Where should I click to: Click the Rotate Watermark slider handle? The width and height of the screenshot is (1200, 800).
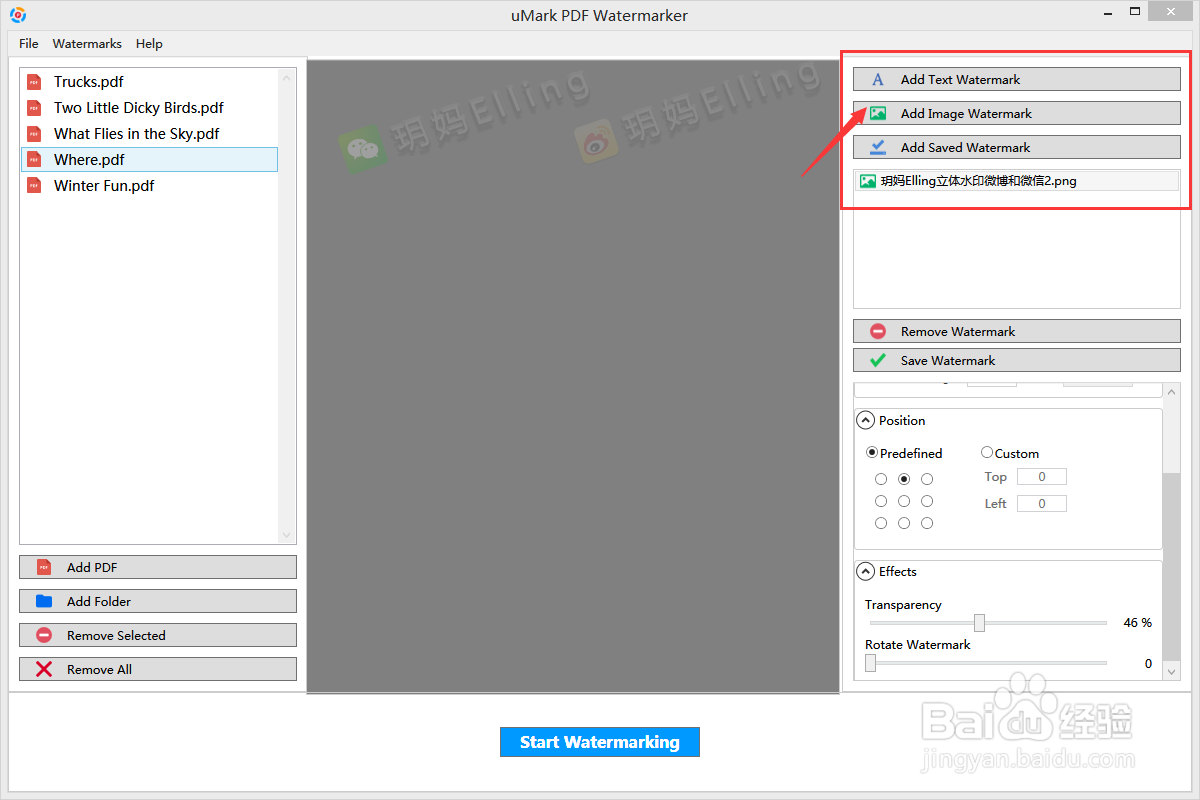[870, 663]
